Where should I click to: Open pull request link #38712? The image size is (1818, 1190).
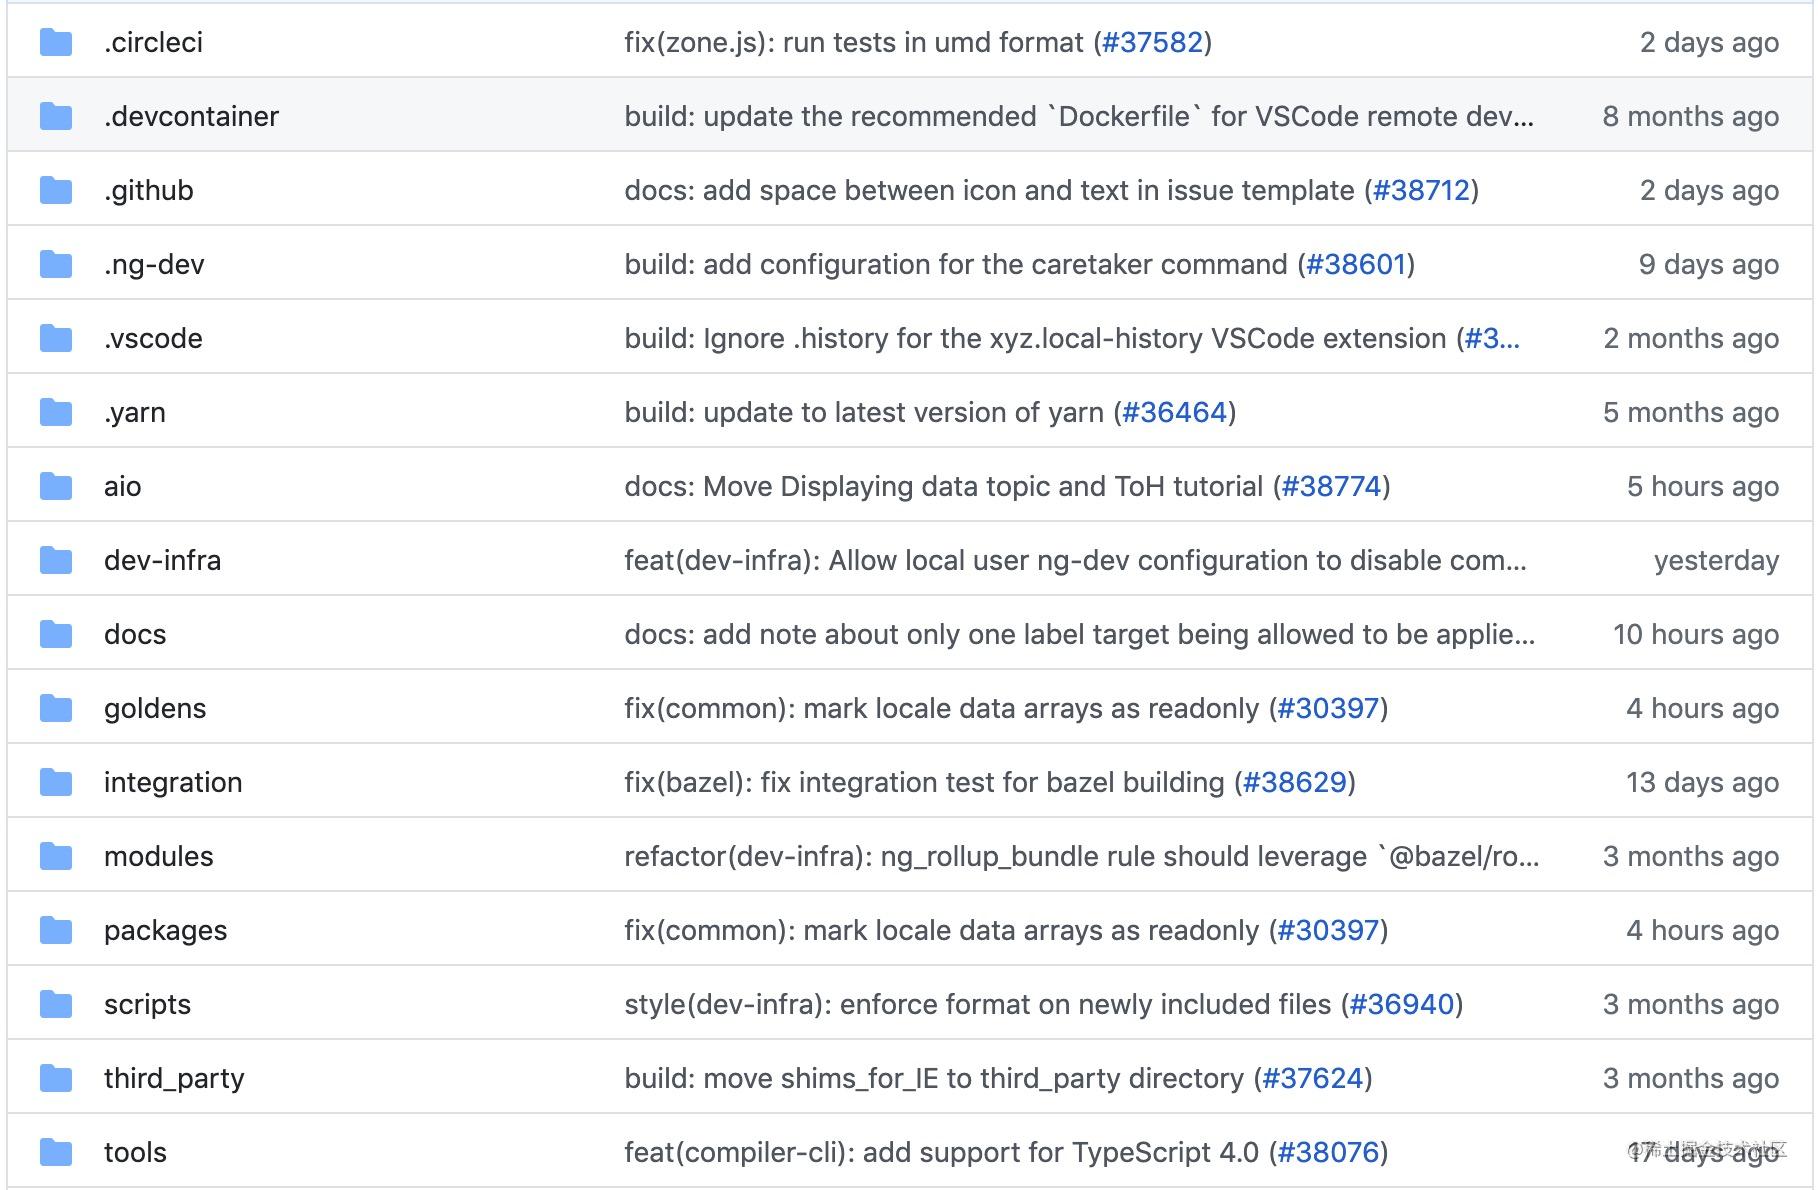[1419, 189]
